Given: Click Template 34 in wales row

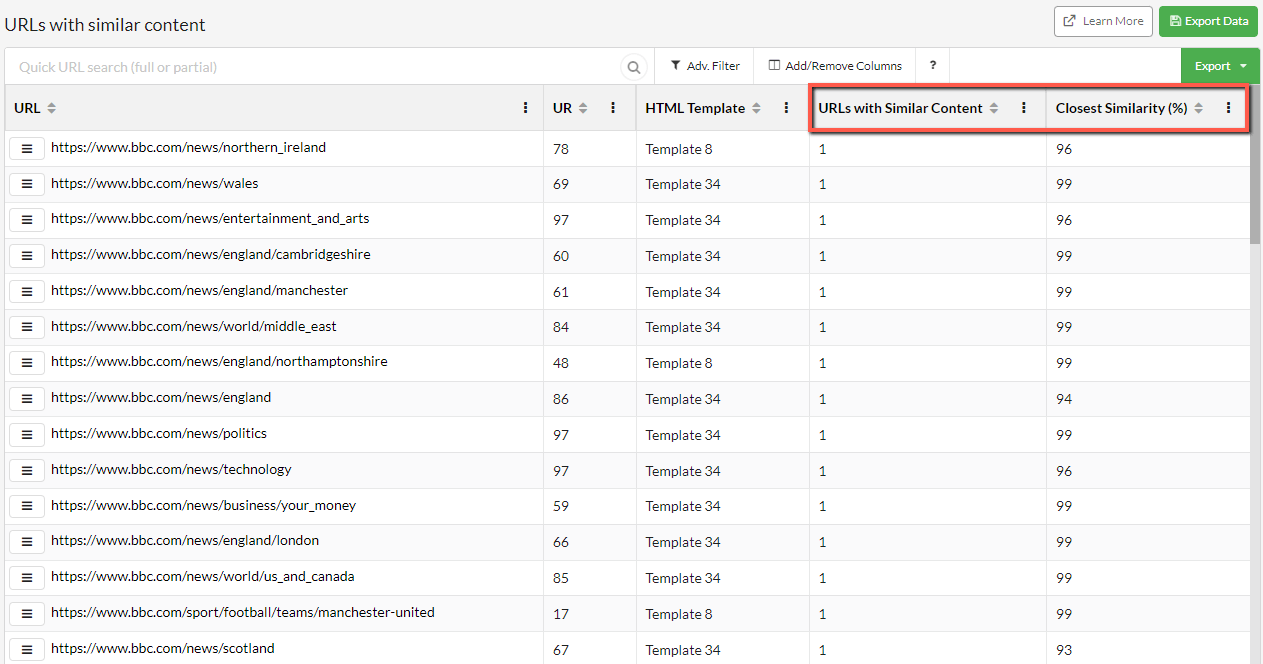Looking at the screenshot, I should coord(683,184).
